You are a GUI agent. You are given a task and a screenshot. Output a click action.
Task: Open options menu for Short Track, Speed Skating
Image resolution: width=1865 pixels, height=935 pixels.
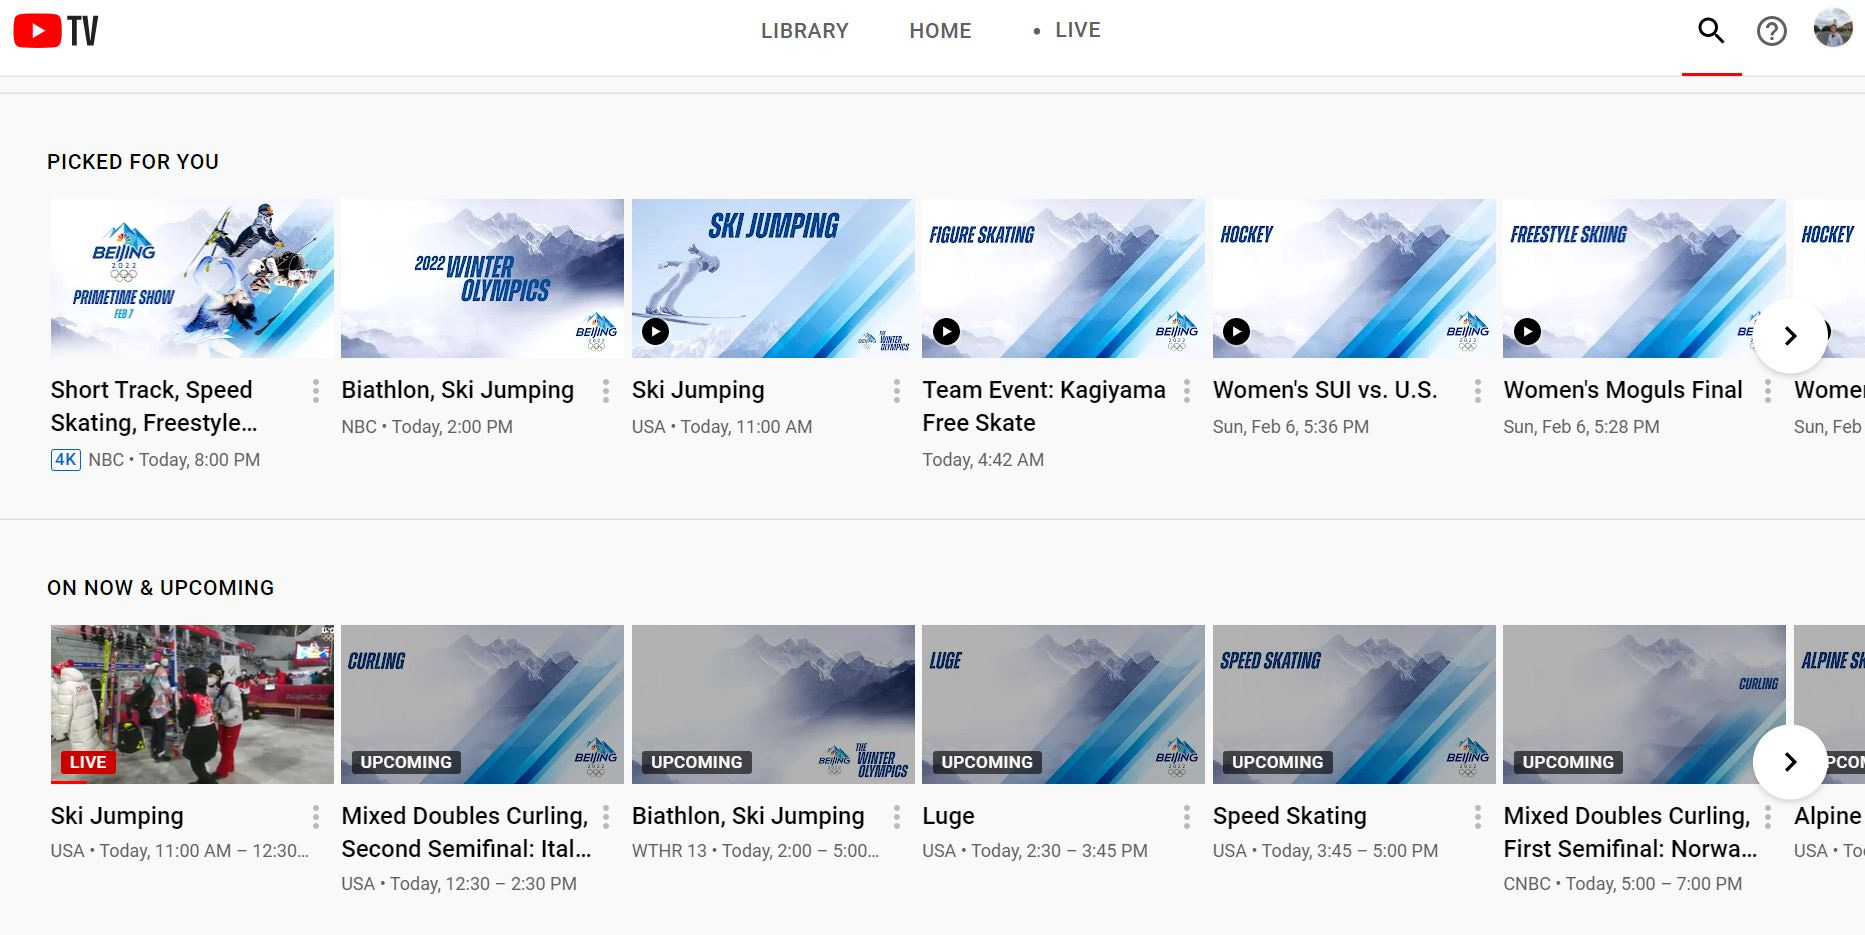pos(316,391)
